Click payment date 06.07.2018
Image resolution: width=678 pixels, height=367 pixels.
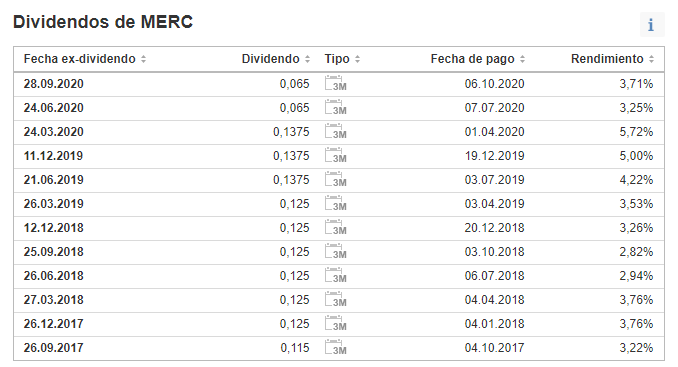[495, 276]
